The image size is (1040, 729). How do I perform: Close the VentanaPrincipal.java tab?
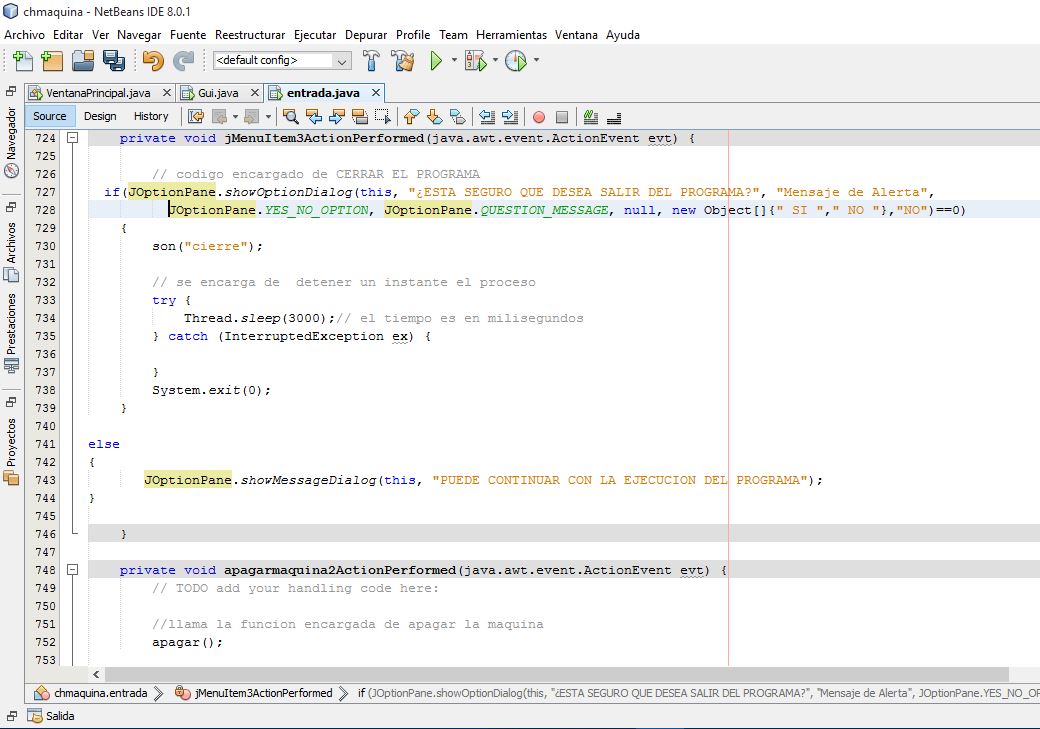pyautogui.click(x=167, y=93)
